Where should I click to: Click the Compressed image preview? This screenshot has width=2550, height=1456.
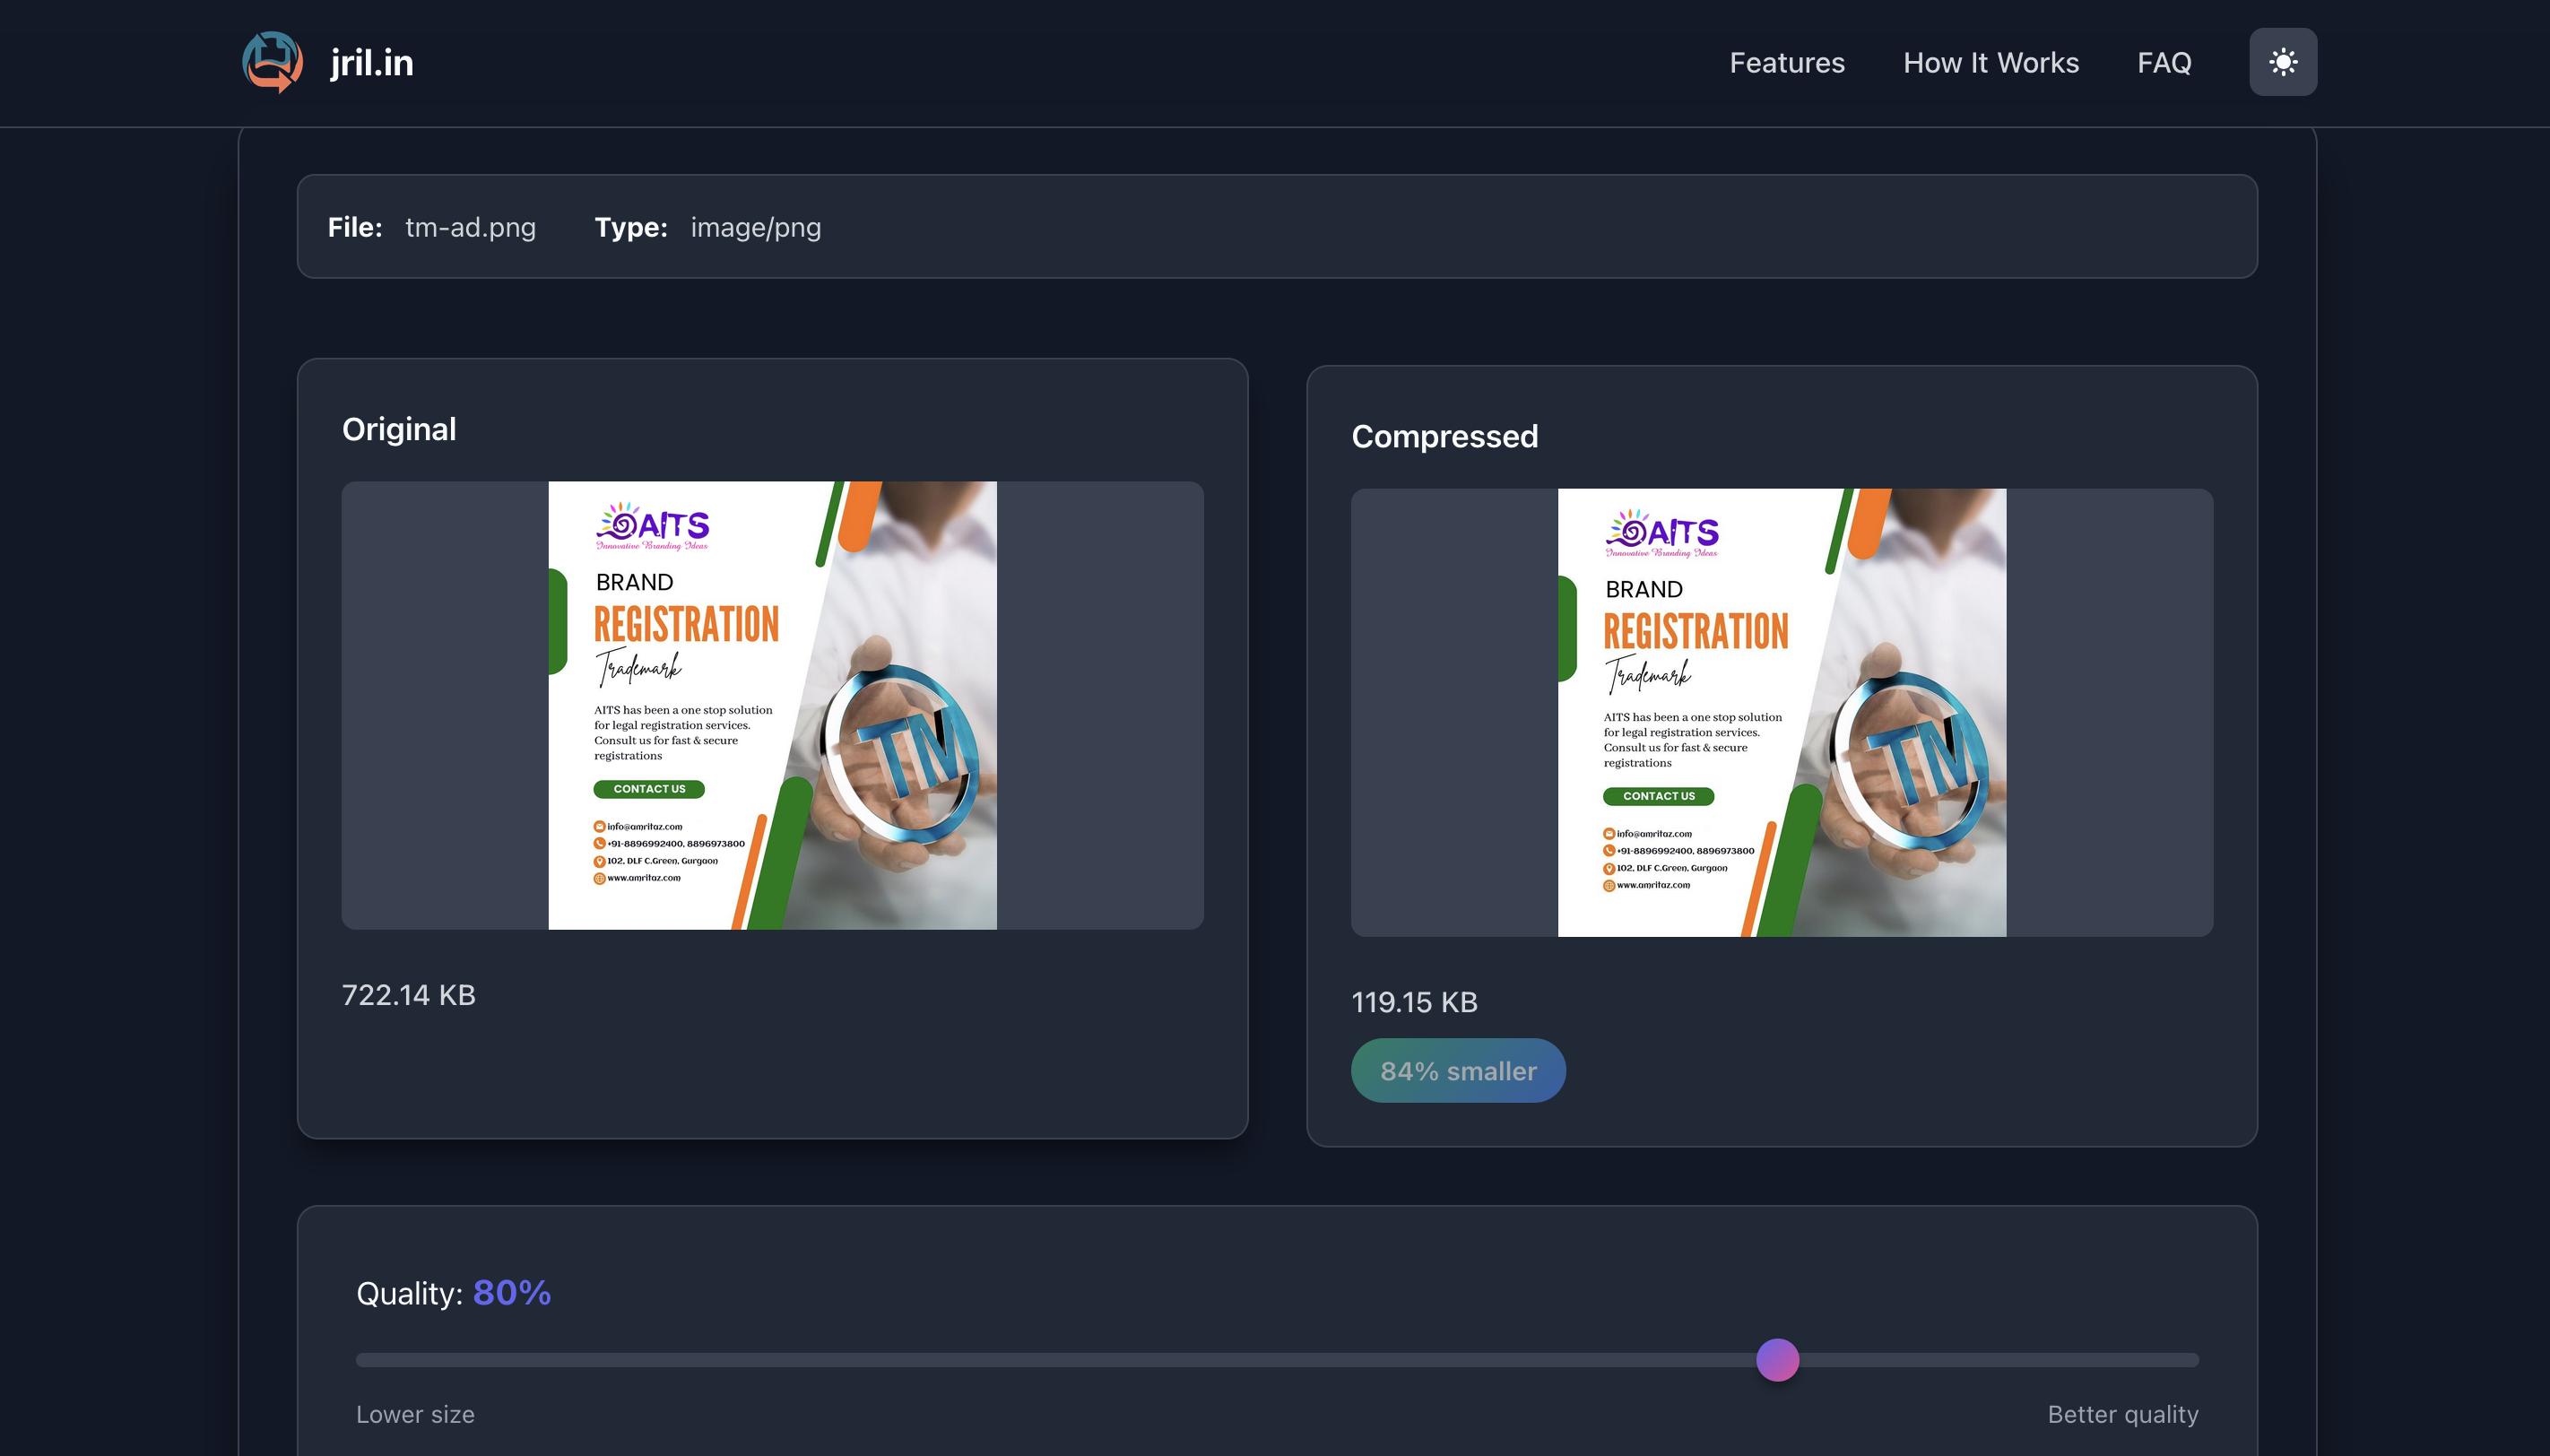[x=1781, y=712]
